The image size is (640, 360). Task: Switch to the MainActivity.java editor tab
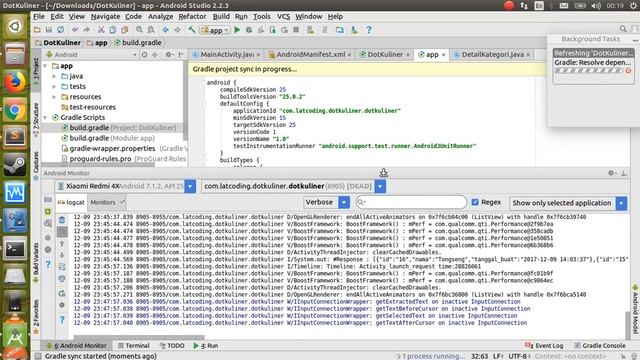pyautogui.click(x=227, y=54)
